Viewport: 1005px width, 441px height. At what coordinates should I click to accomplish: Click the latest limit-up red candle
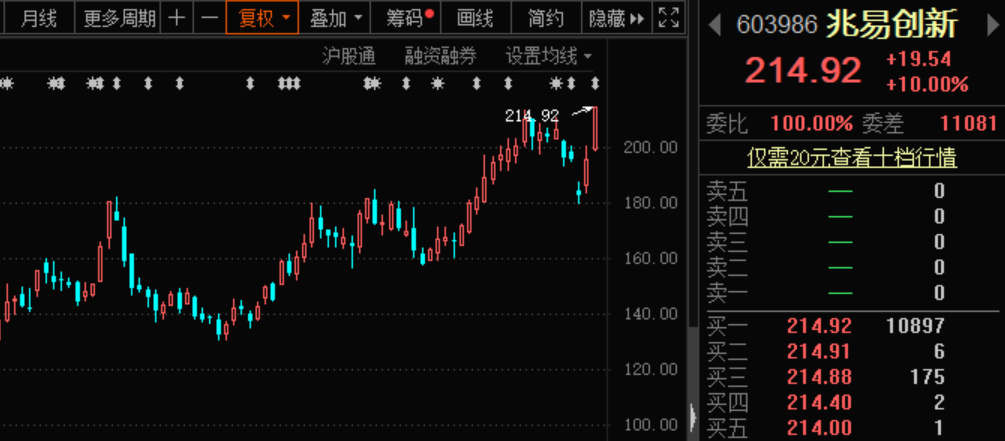pos(595,128)
